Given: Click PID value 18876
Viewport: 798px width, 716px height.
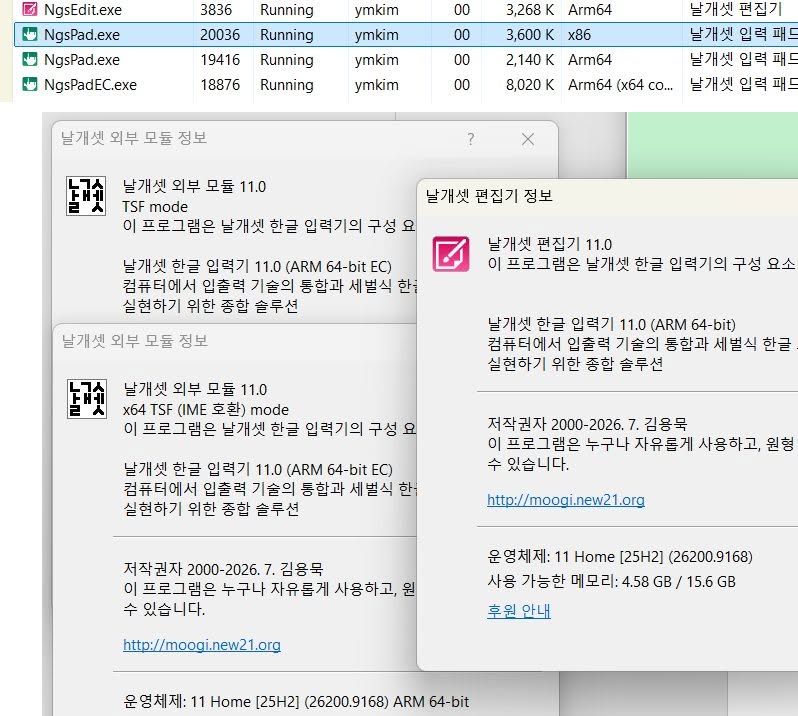Looking at the screenshot, I should [220, 84].
